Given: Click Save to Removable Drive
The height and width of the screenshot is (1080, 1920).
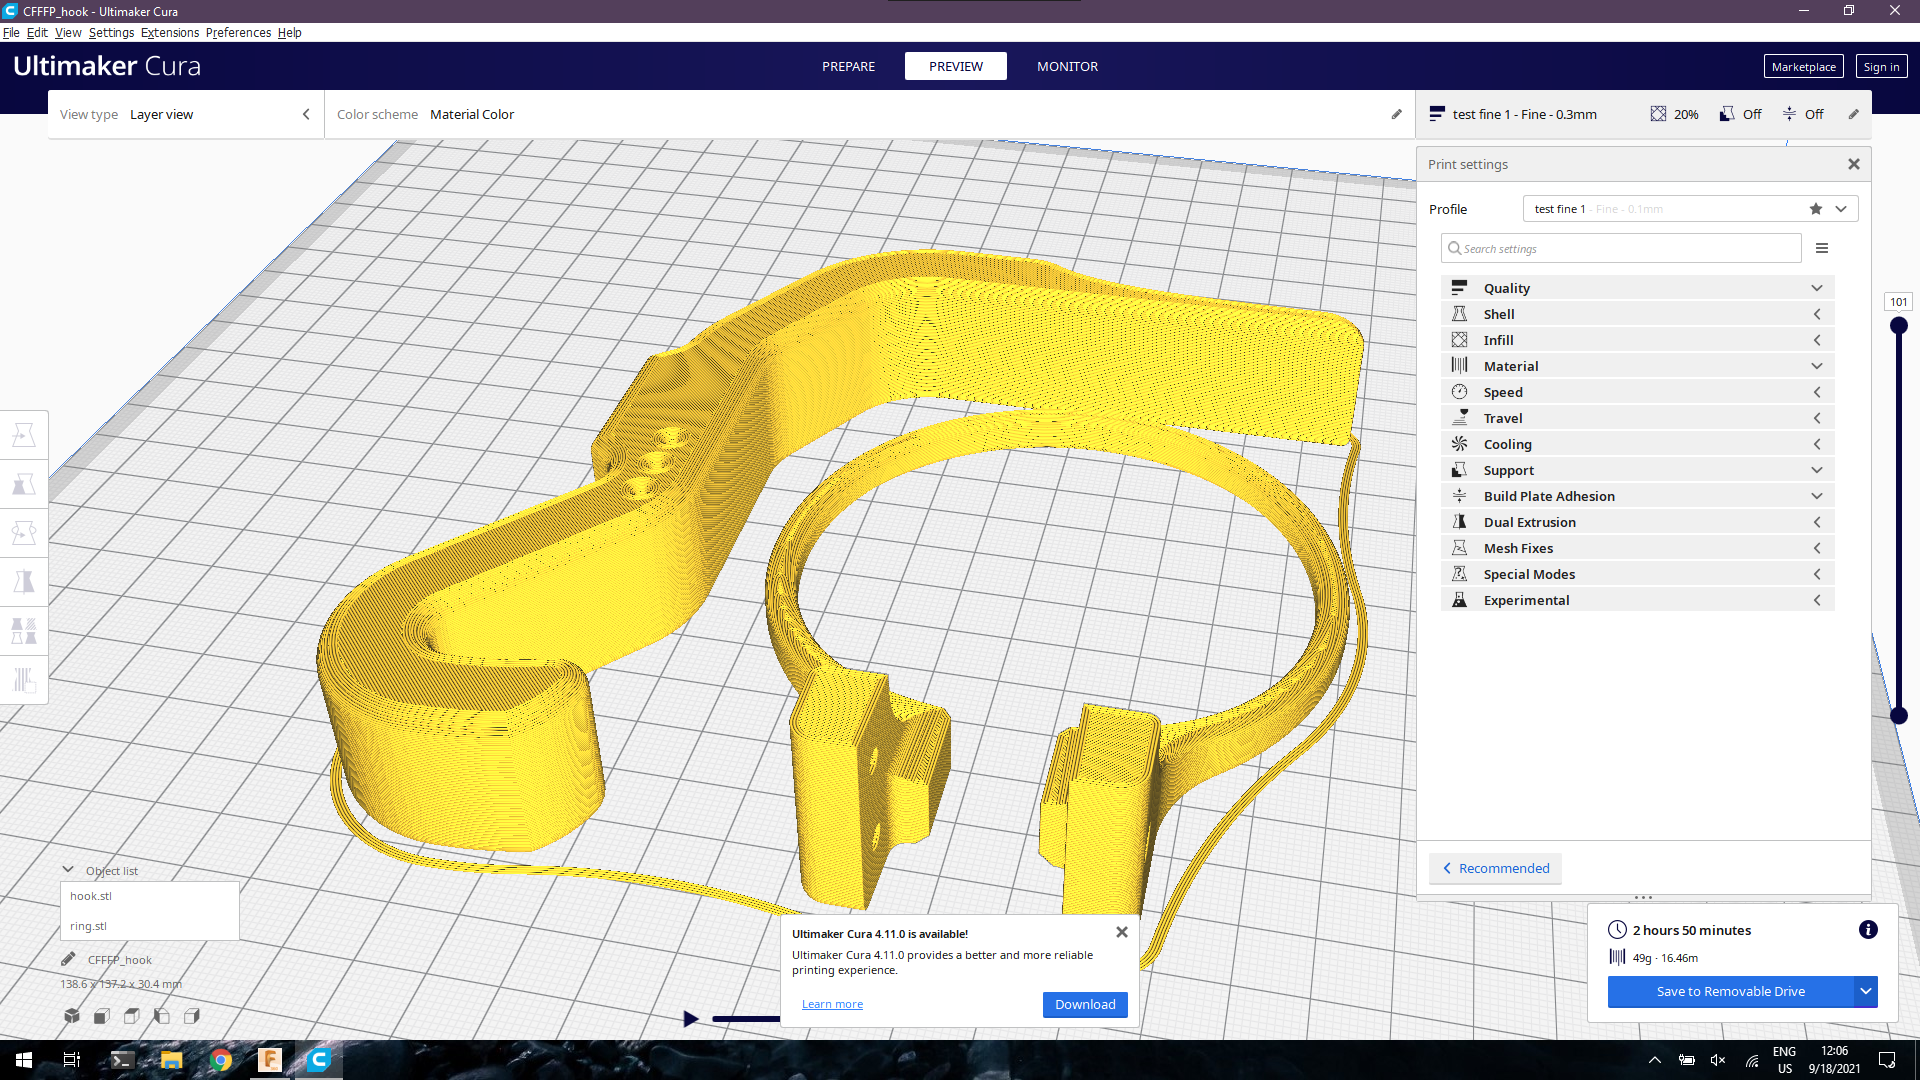Looking at the screenshot, I should [x=1730, y=991].
